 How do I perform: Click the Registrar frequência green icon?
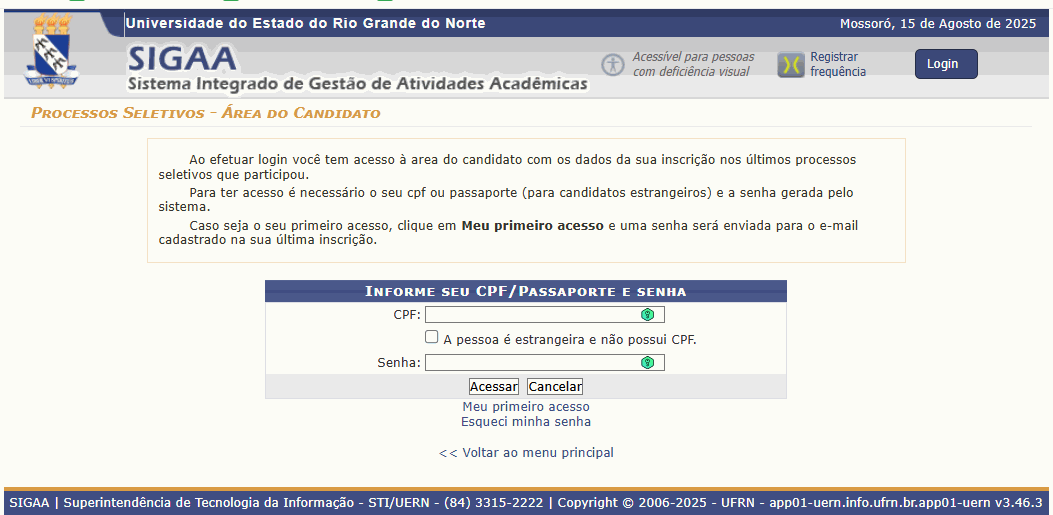click(791, 65)
